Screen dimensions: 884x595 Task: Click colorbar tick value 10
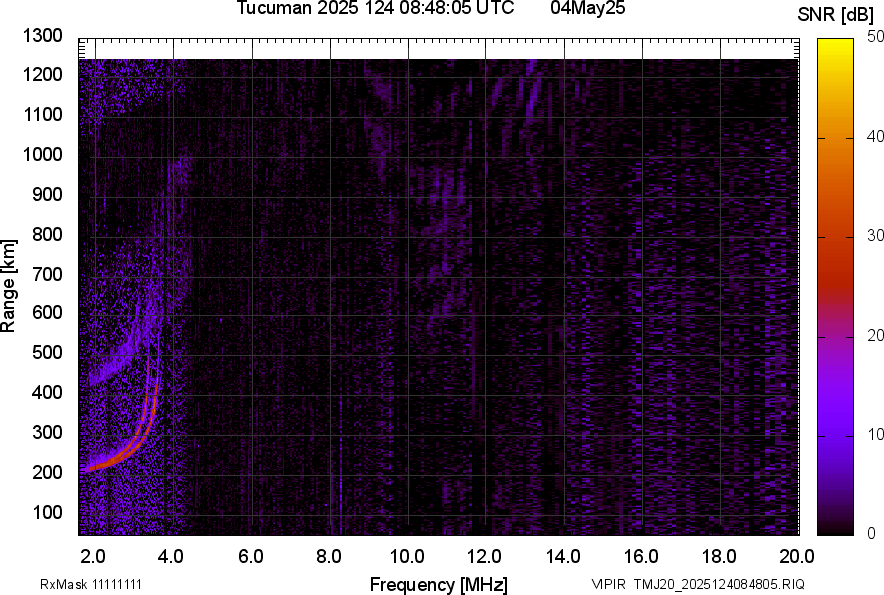pyautogui.click(x=876, y=434)
